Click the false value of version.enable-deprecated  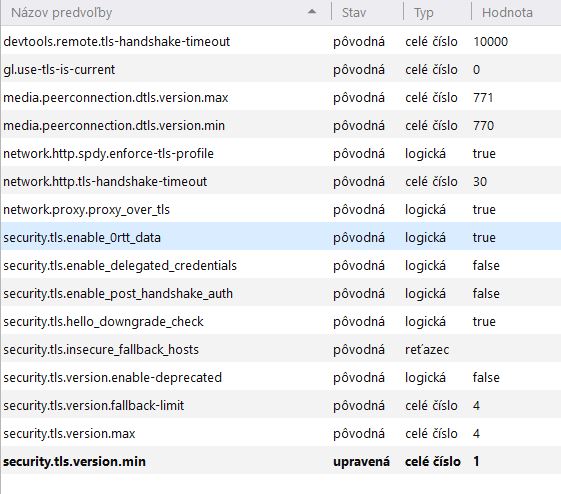click(486, 377)
